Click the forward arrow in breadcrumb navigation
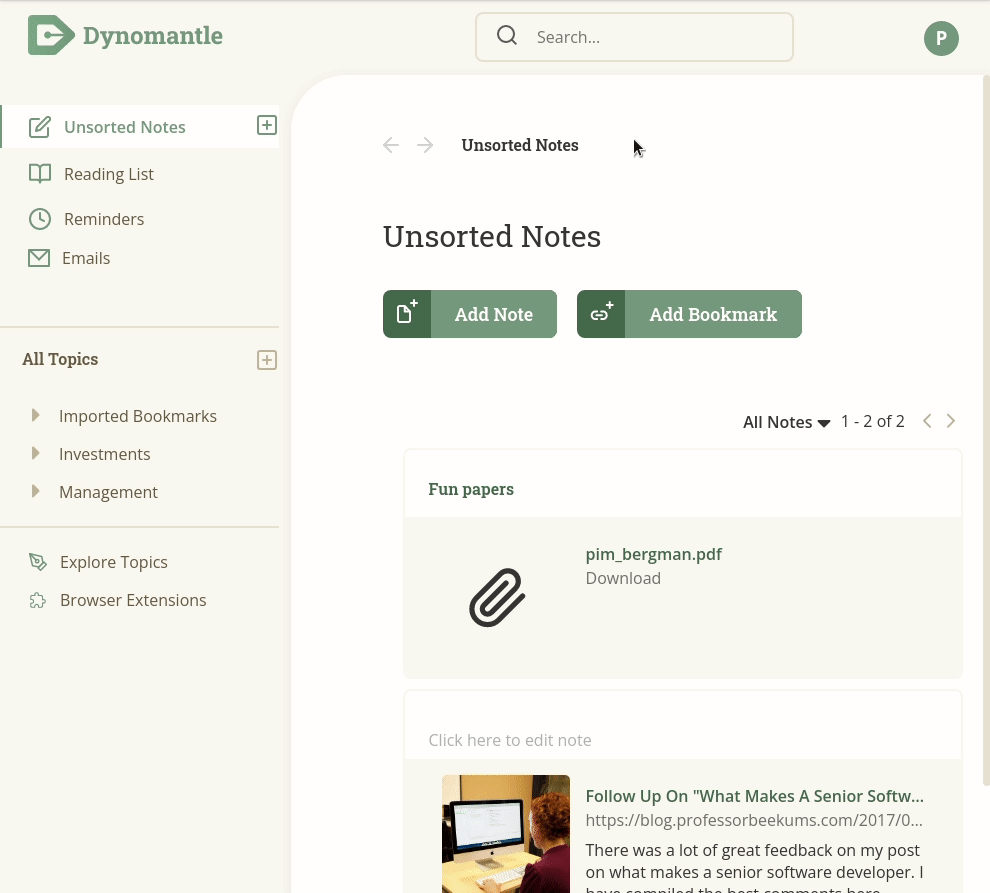The height and width of the screenshot is (893, 990). [425, 145]
